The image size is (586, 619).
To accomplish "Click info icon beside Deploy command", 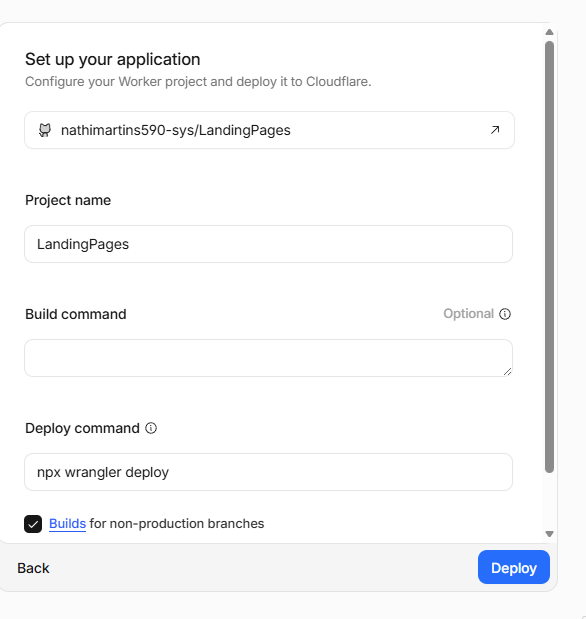I will coord(151,428).
